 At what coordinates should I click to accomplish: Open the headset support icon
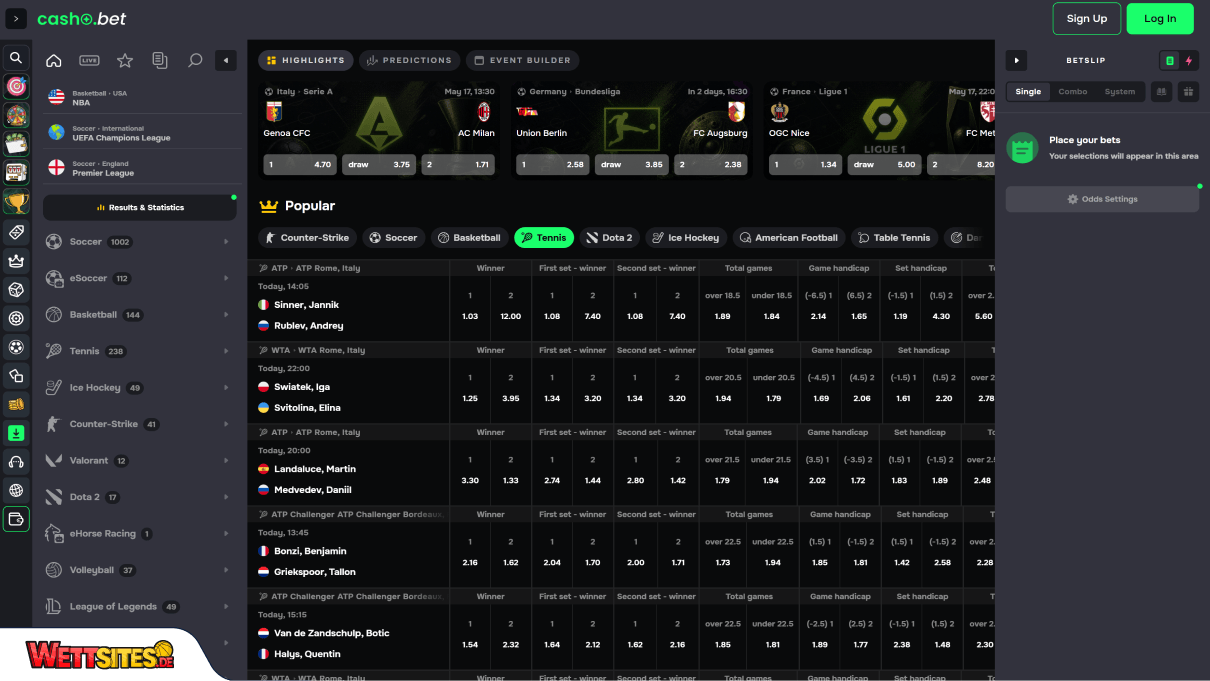click(16, 462)
